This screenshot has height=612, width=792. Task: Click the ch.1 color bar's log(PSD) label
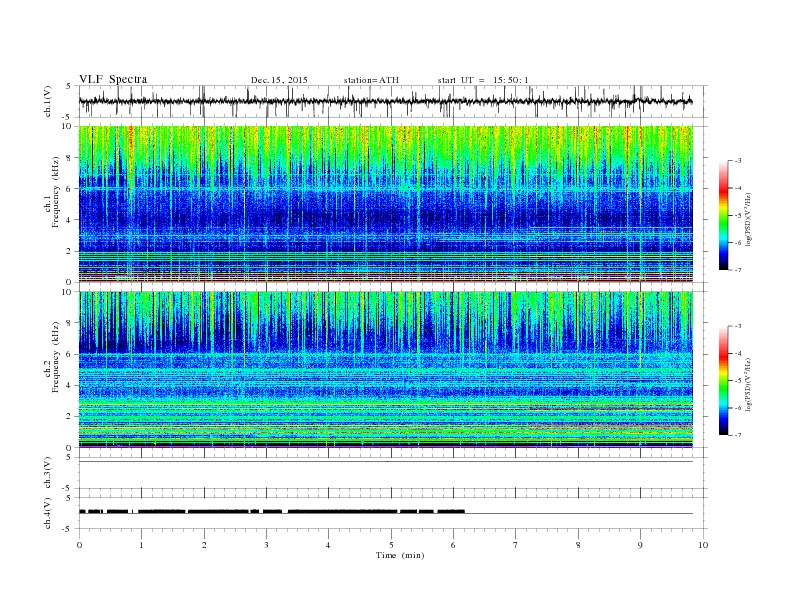tap(749, 219)
